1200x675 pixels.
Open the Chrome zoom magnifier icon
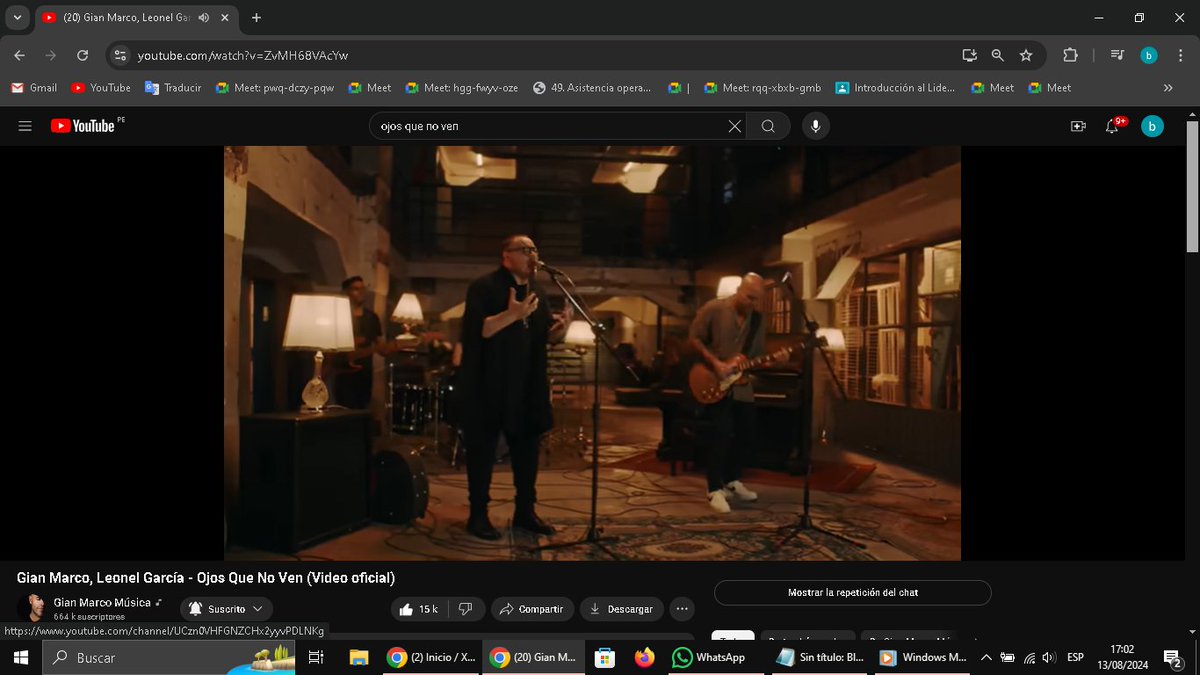point(997,56)
